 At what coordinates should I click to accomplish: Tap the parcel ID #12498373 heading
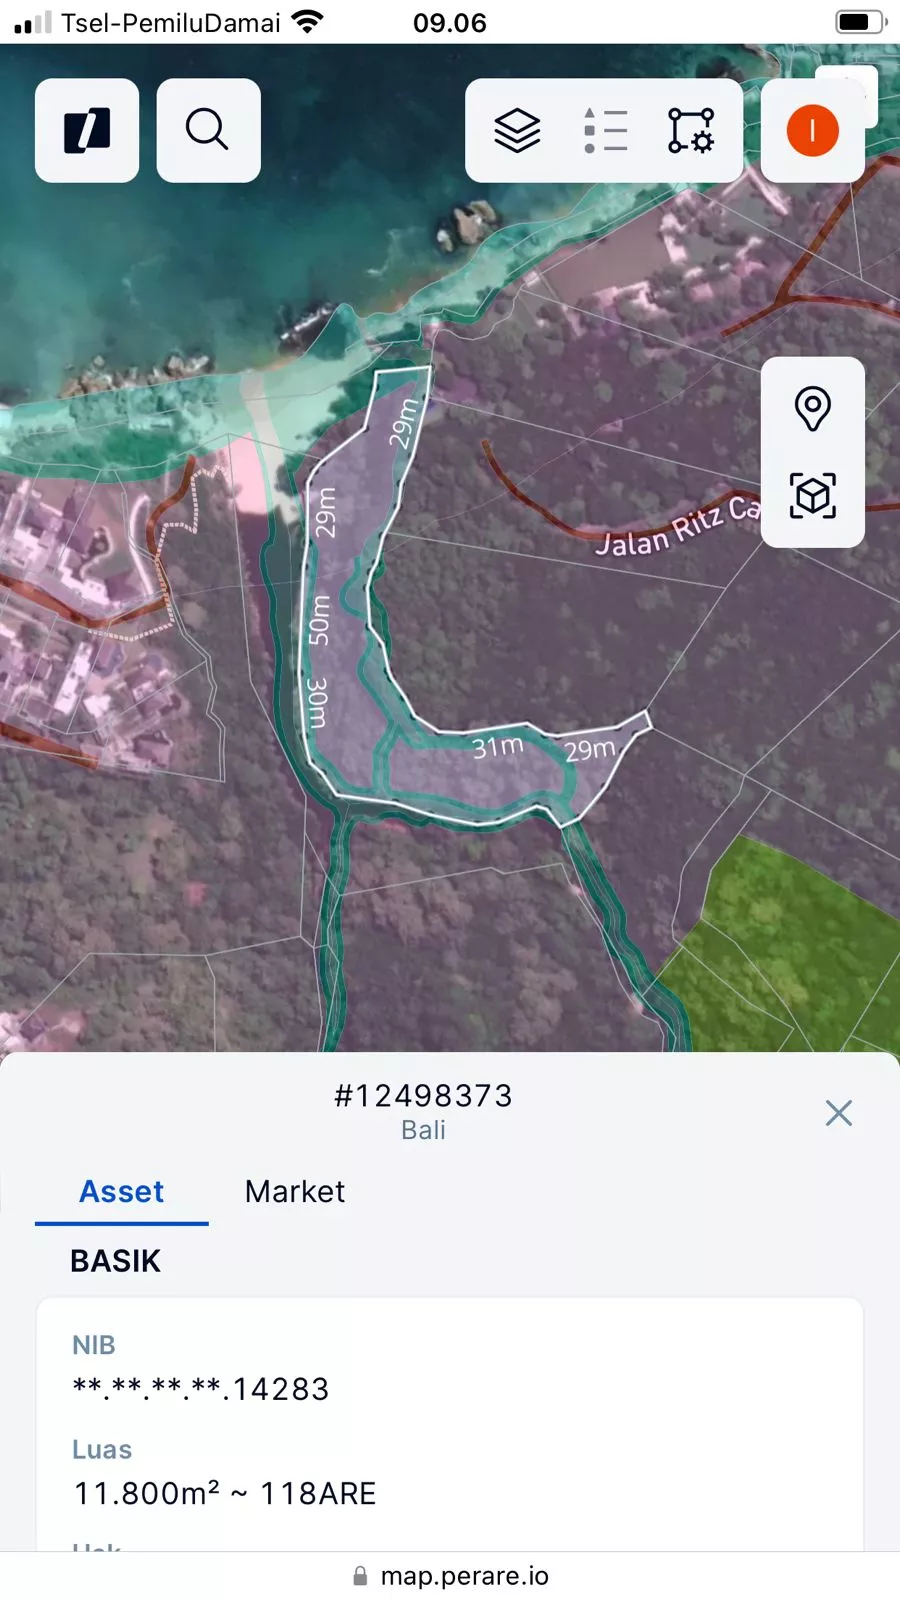pyautogui.click(x=423, y=1096)
